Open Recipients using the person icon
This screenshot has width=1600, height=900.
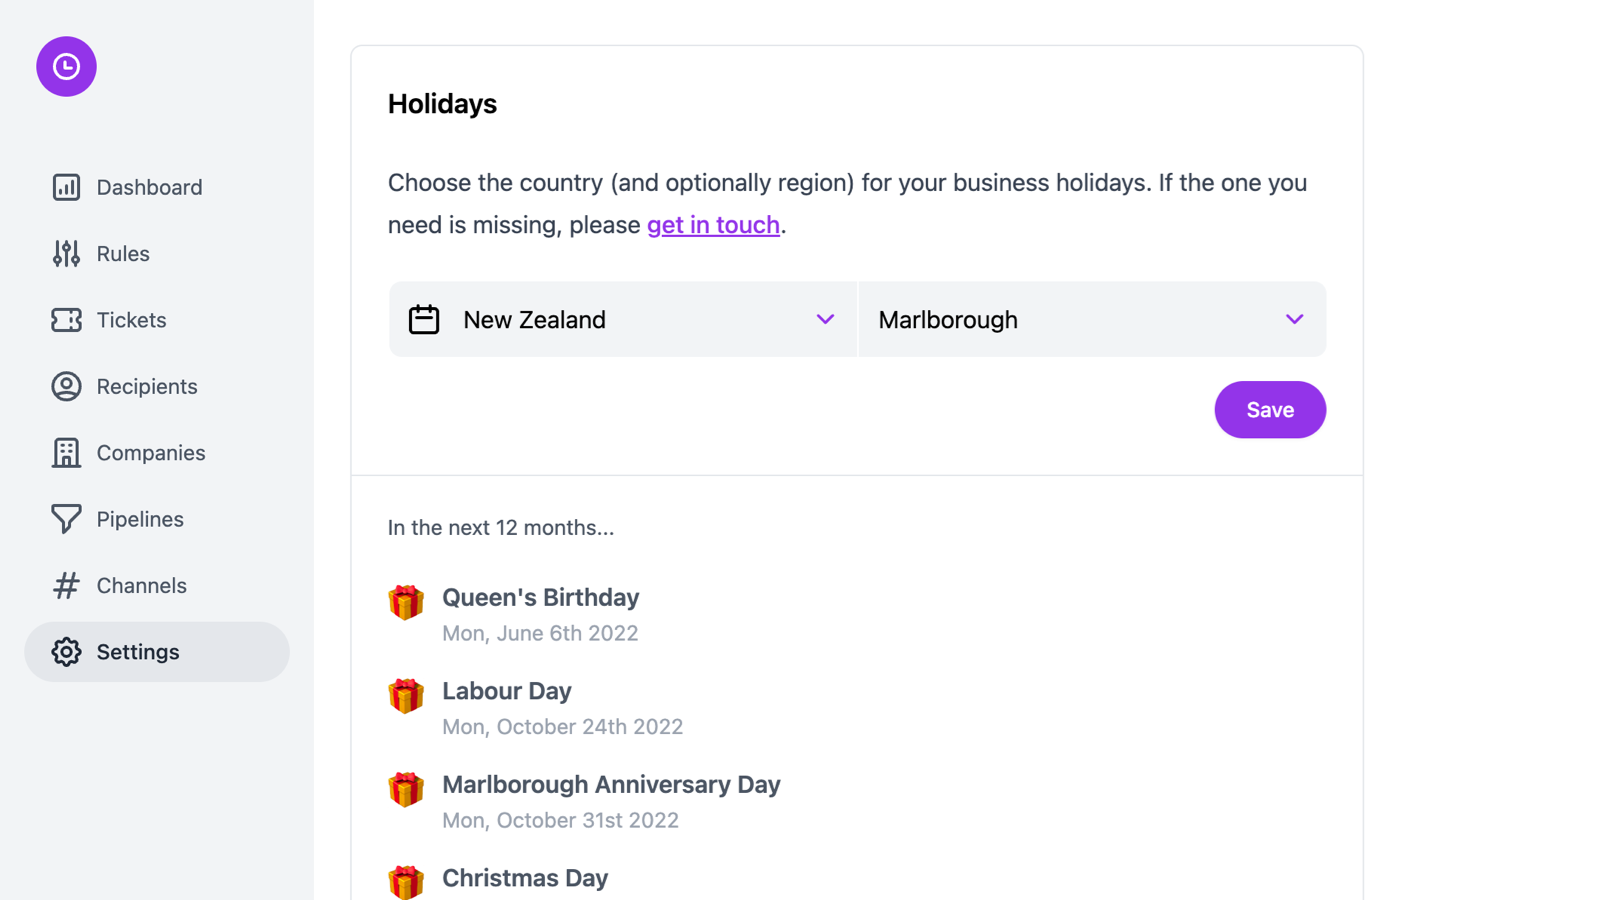coord(65,386)
